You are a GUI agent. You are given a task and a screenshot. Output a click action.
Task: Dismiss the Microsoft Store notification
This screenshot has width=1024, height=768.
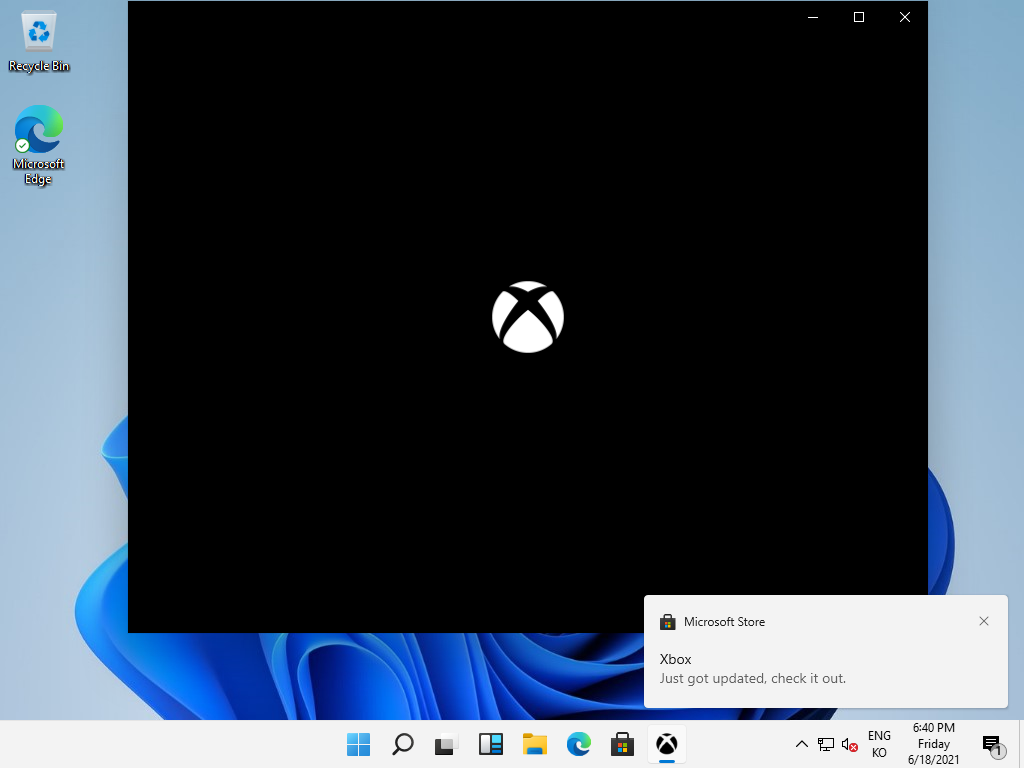(984, 621)
